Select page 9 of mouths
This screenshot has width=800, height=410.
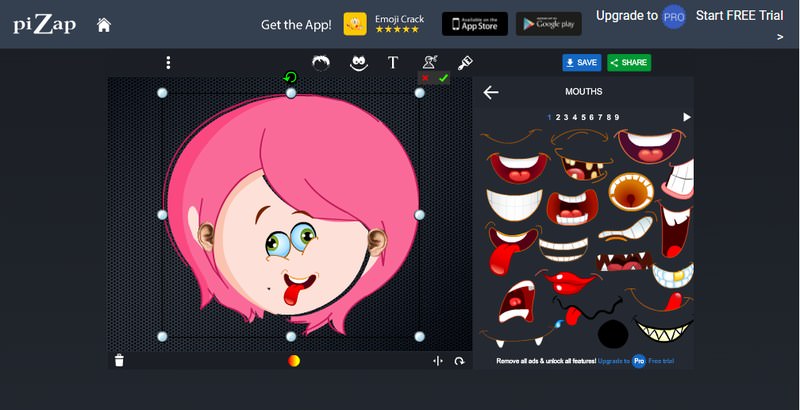[617, 117]
